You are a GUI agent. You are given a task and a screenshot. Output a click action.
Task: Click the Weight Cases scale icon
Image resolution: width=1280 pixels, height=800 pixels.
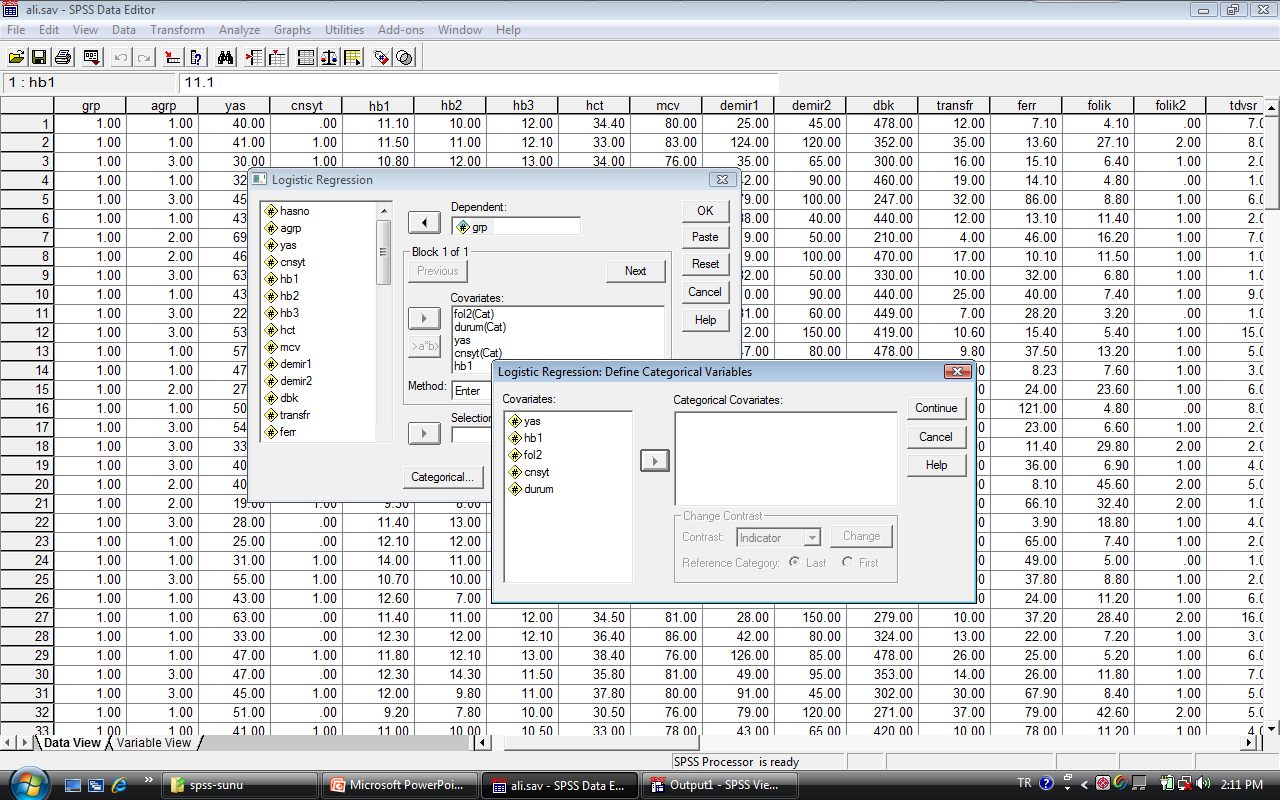pyautogui.click(x=329, y=57)
